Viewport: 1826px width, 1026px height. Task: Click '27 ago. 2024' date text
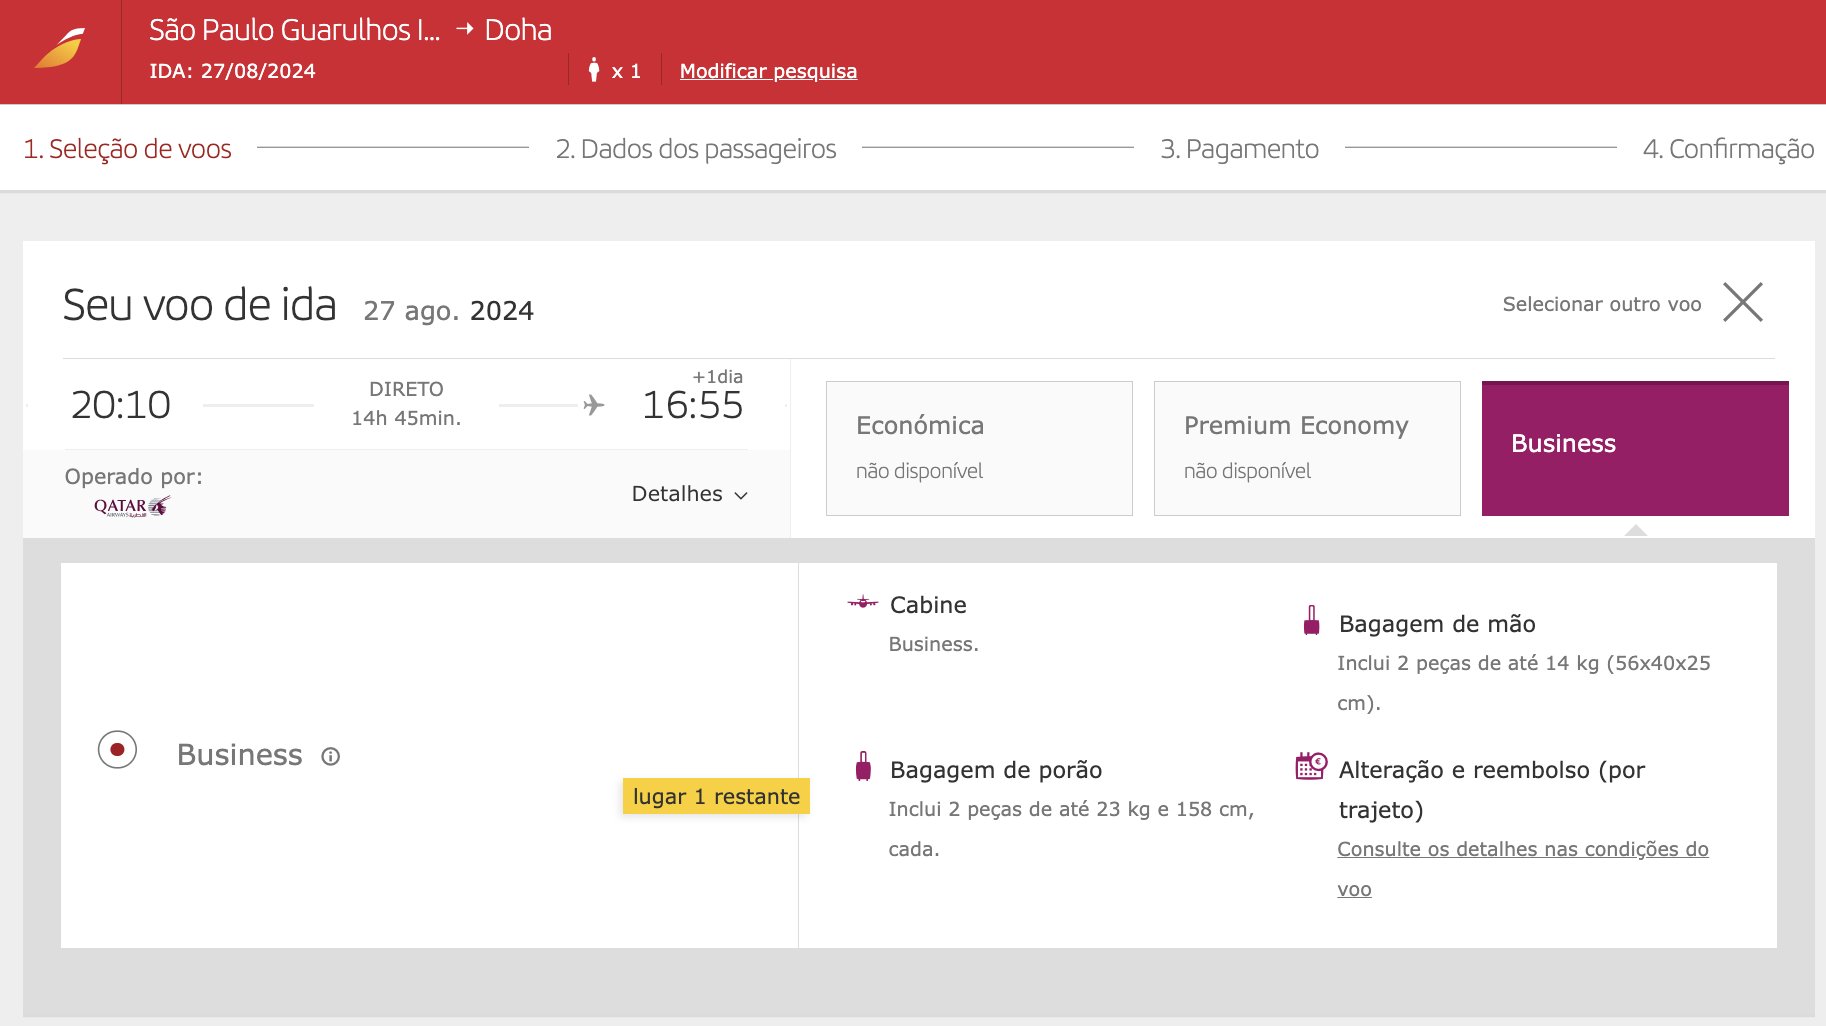coord(448,311)
